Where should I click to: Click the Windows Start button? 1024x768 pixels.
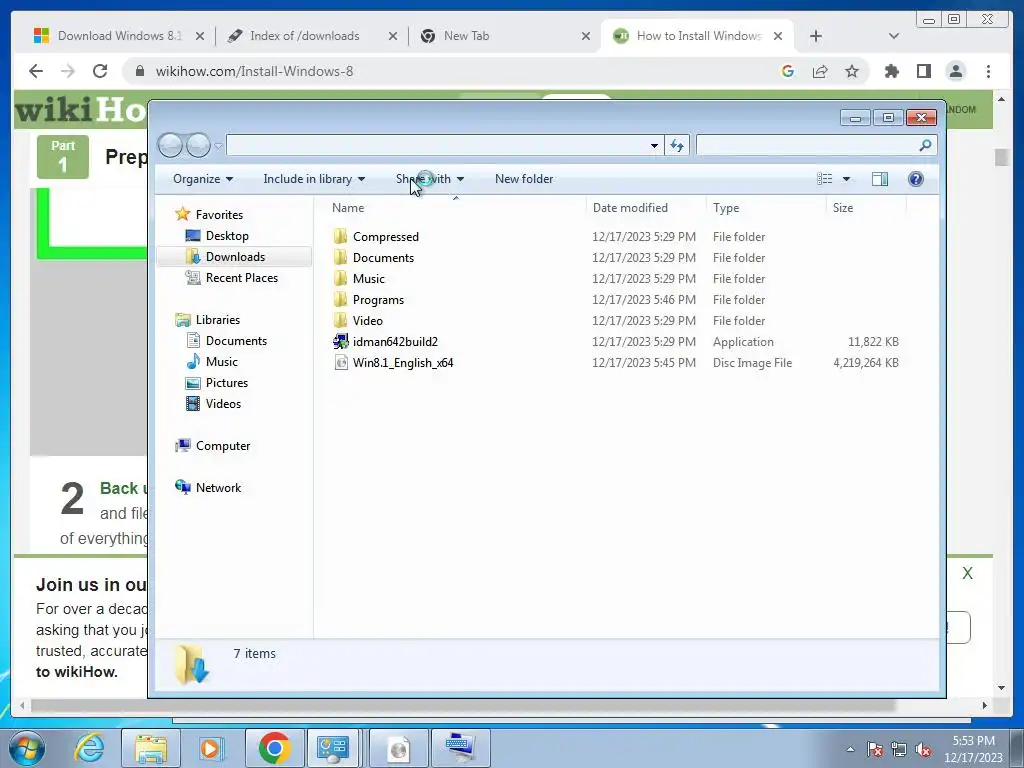tap(26, 748)
